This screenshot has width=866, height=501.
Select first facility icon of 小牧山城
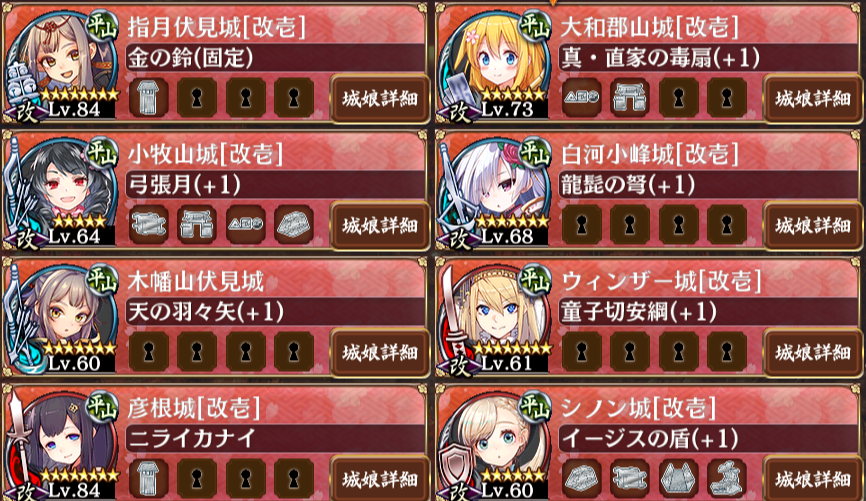(x=149, y=225)
